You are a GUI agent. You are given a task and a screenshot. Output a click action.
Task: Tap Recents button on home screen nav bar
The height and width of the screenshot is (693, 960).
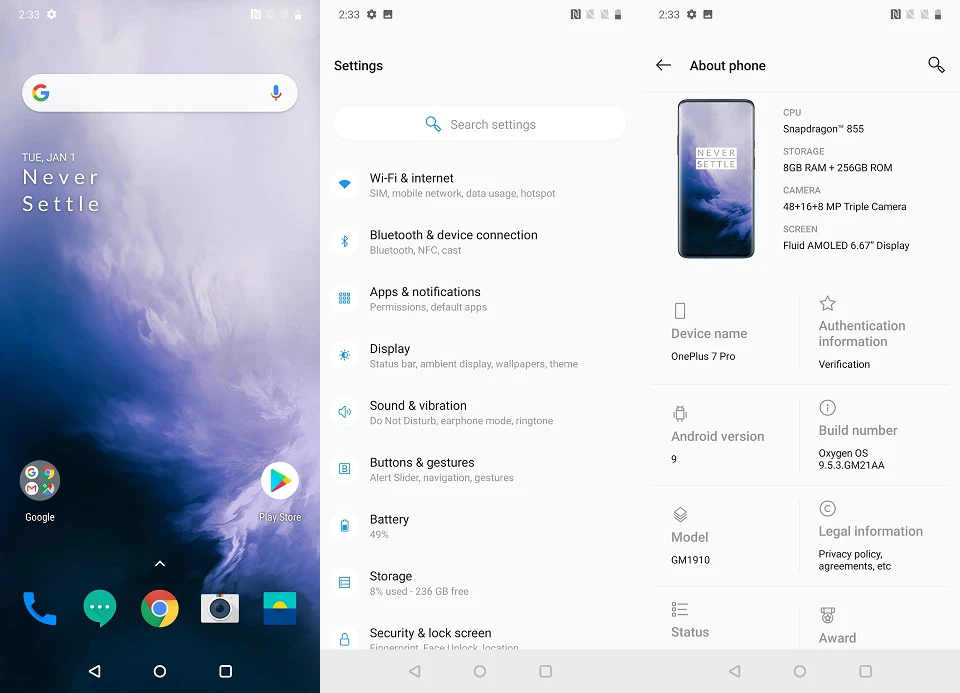coord(225,671)
